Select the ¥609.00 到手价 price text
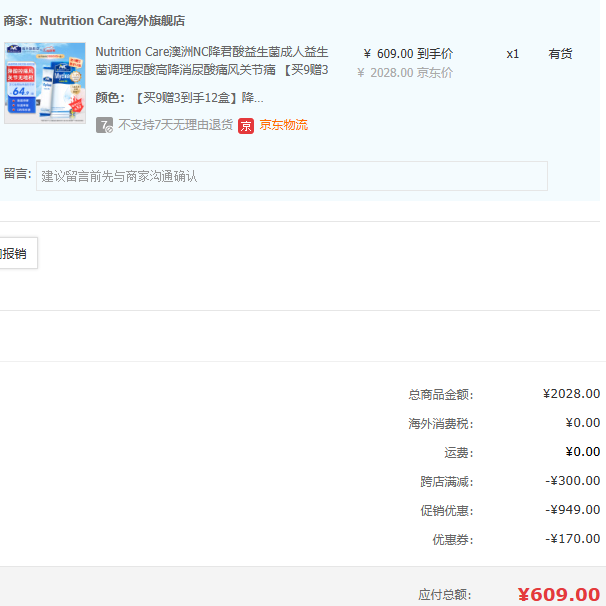The image size is (606, 606). [x=408, y=54]
